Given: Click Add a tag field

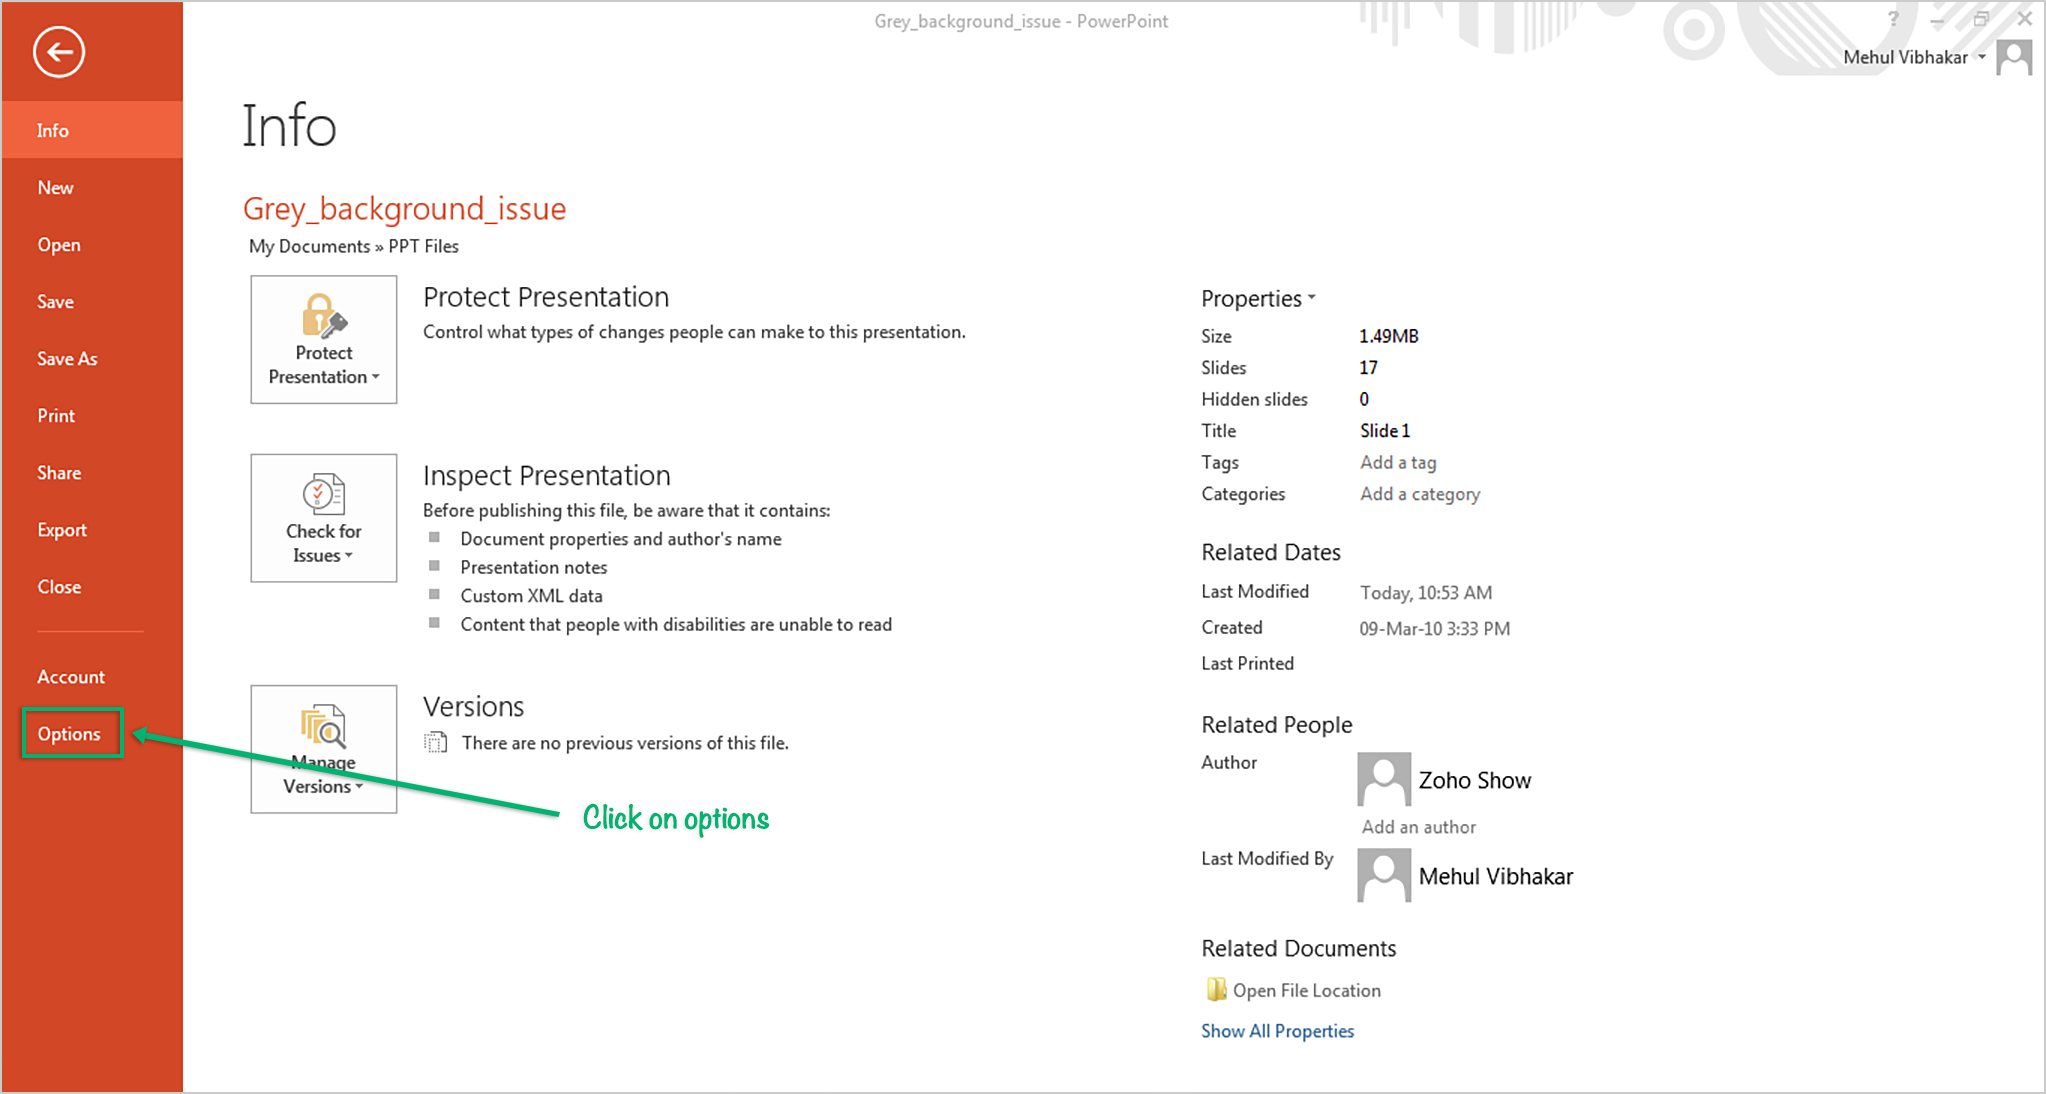Looking at the screenshot, I should click(x=1398, y=462).
